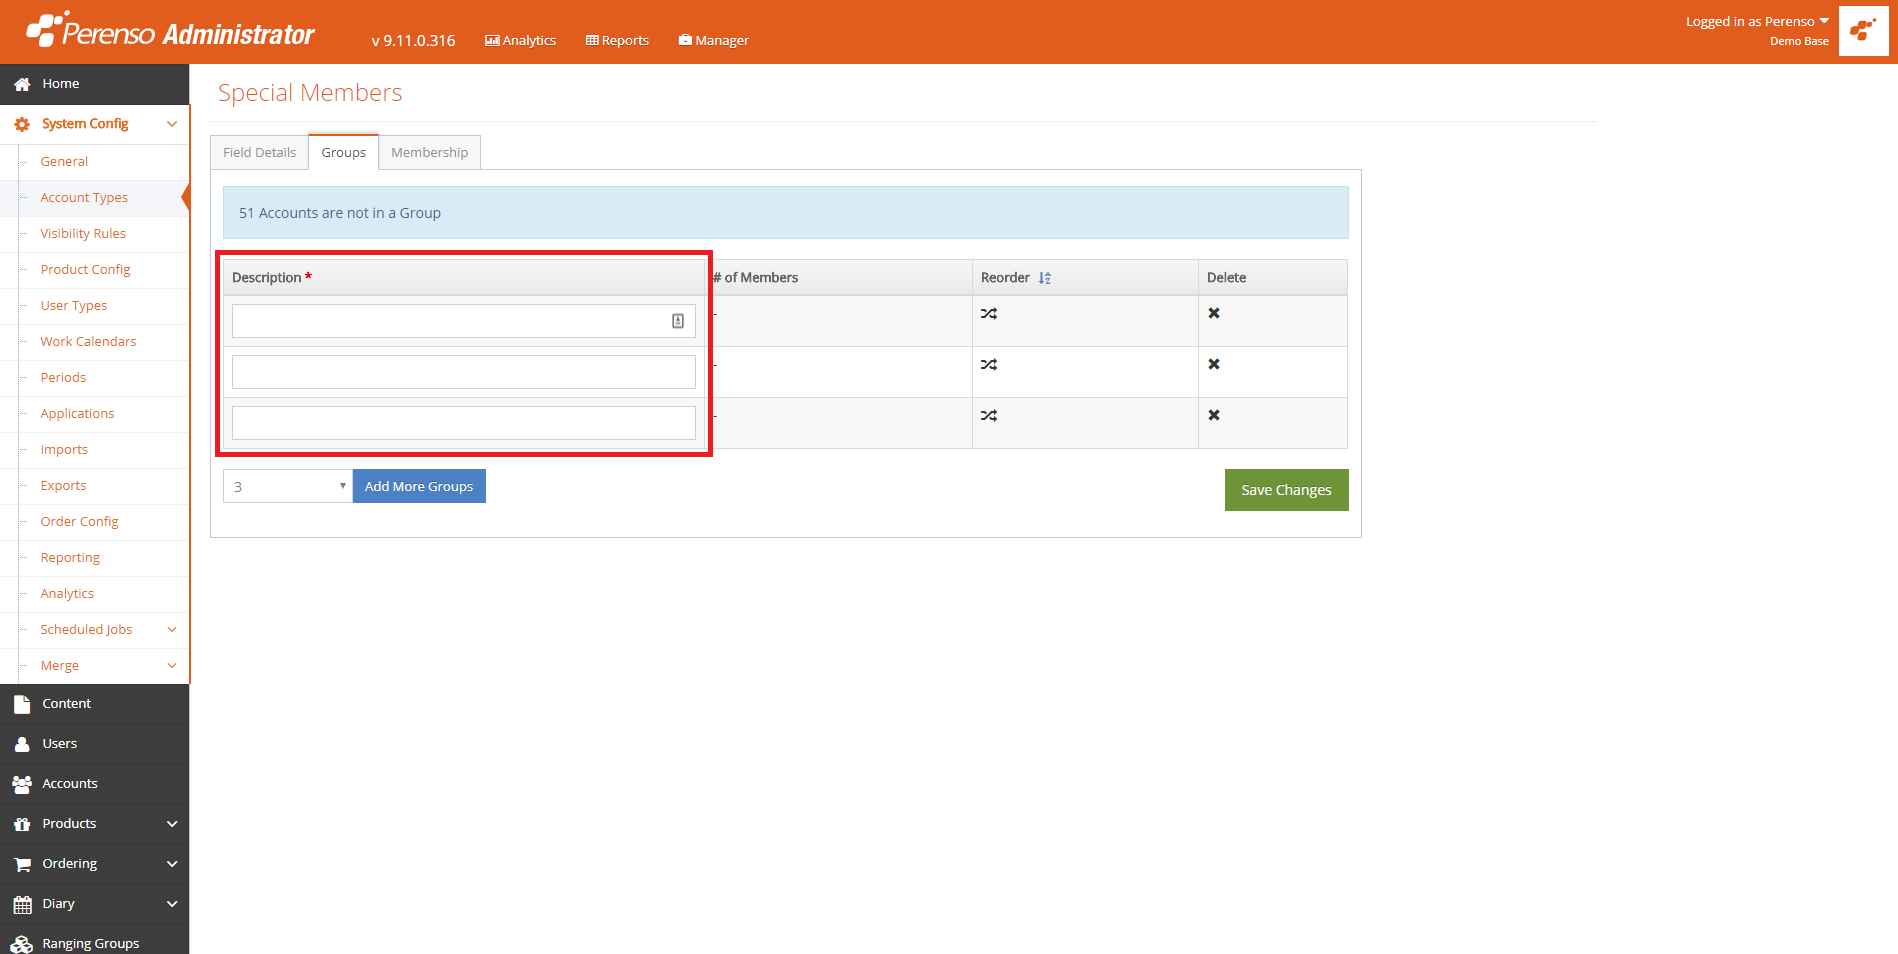
Task: Click the Save Changes button
Action: click(x=1286, y=490)
